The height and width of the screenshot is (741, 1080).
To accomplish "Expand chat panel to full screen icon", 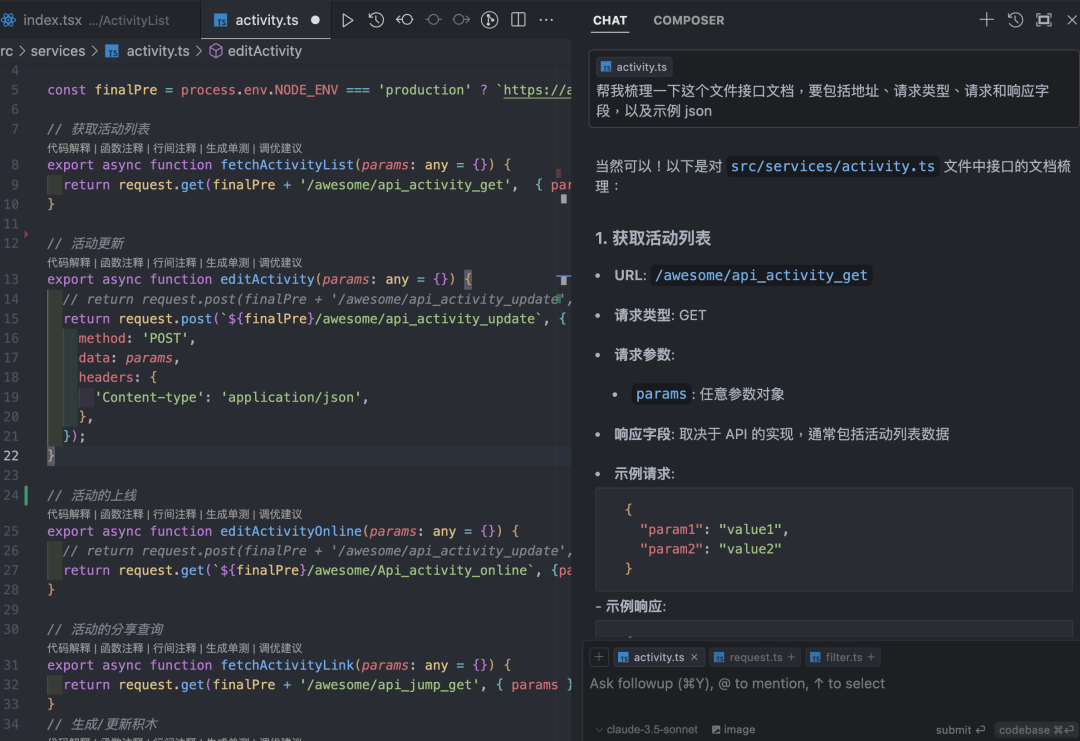I will (x=1044, y=20).
